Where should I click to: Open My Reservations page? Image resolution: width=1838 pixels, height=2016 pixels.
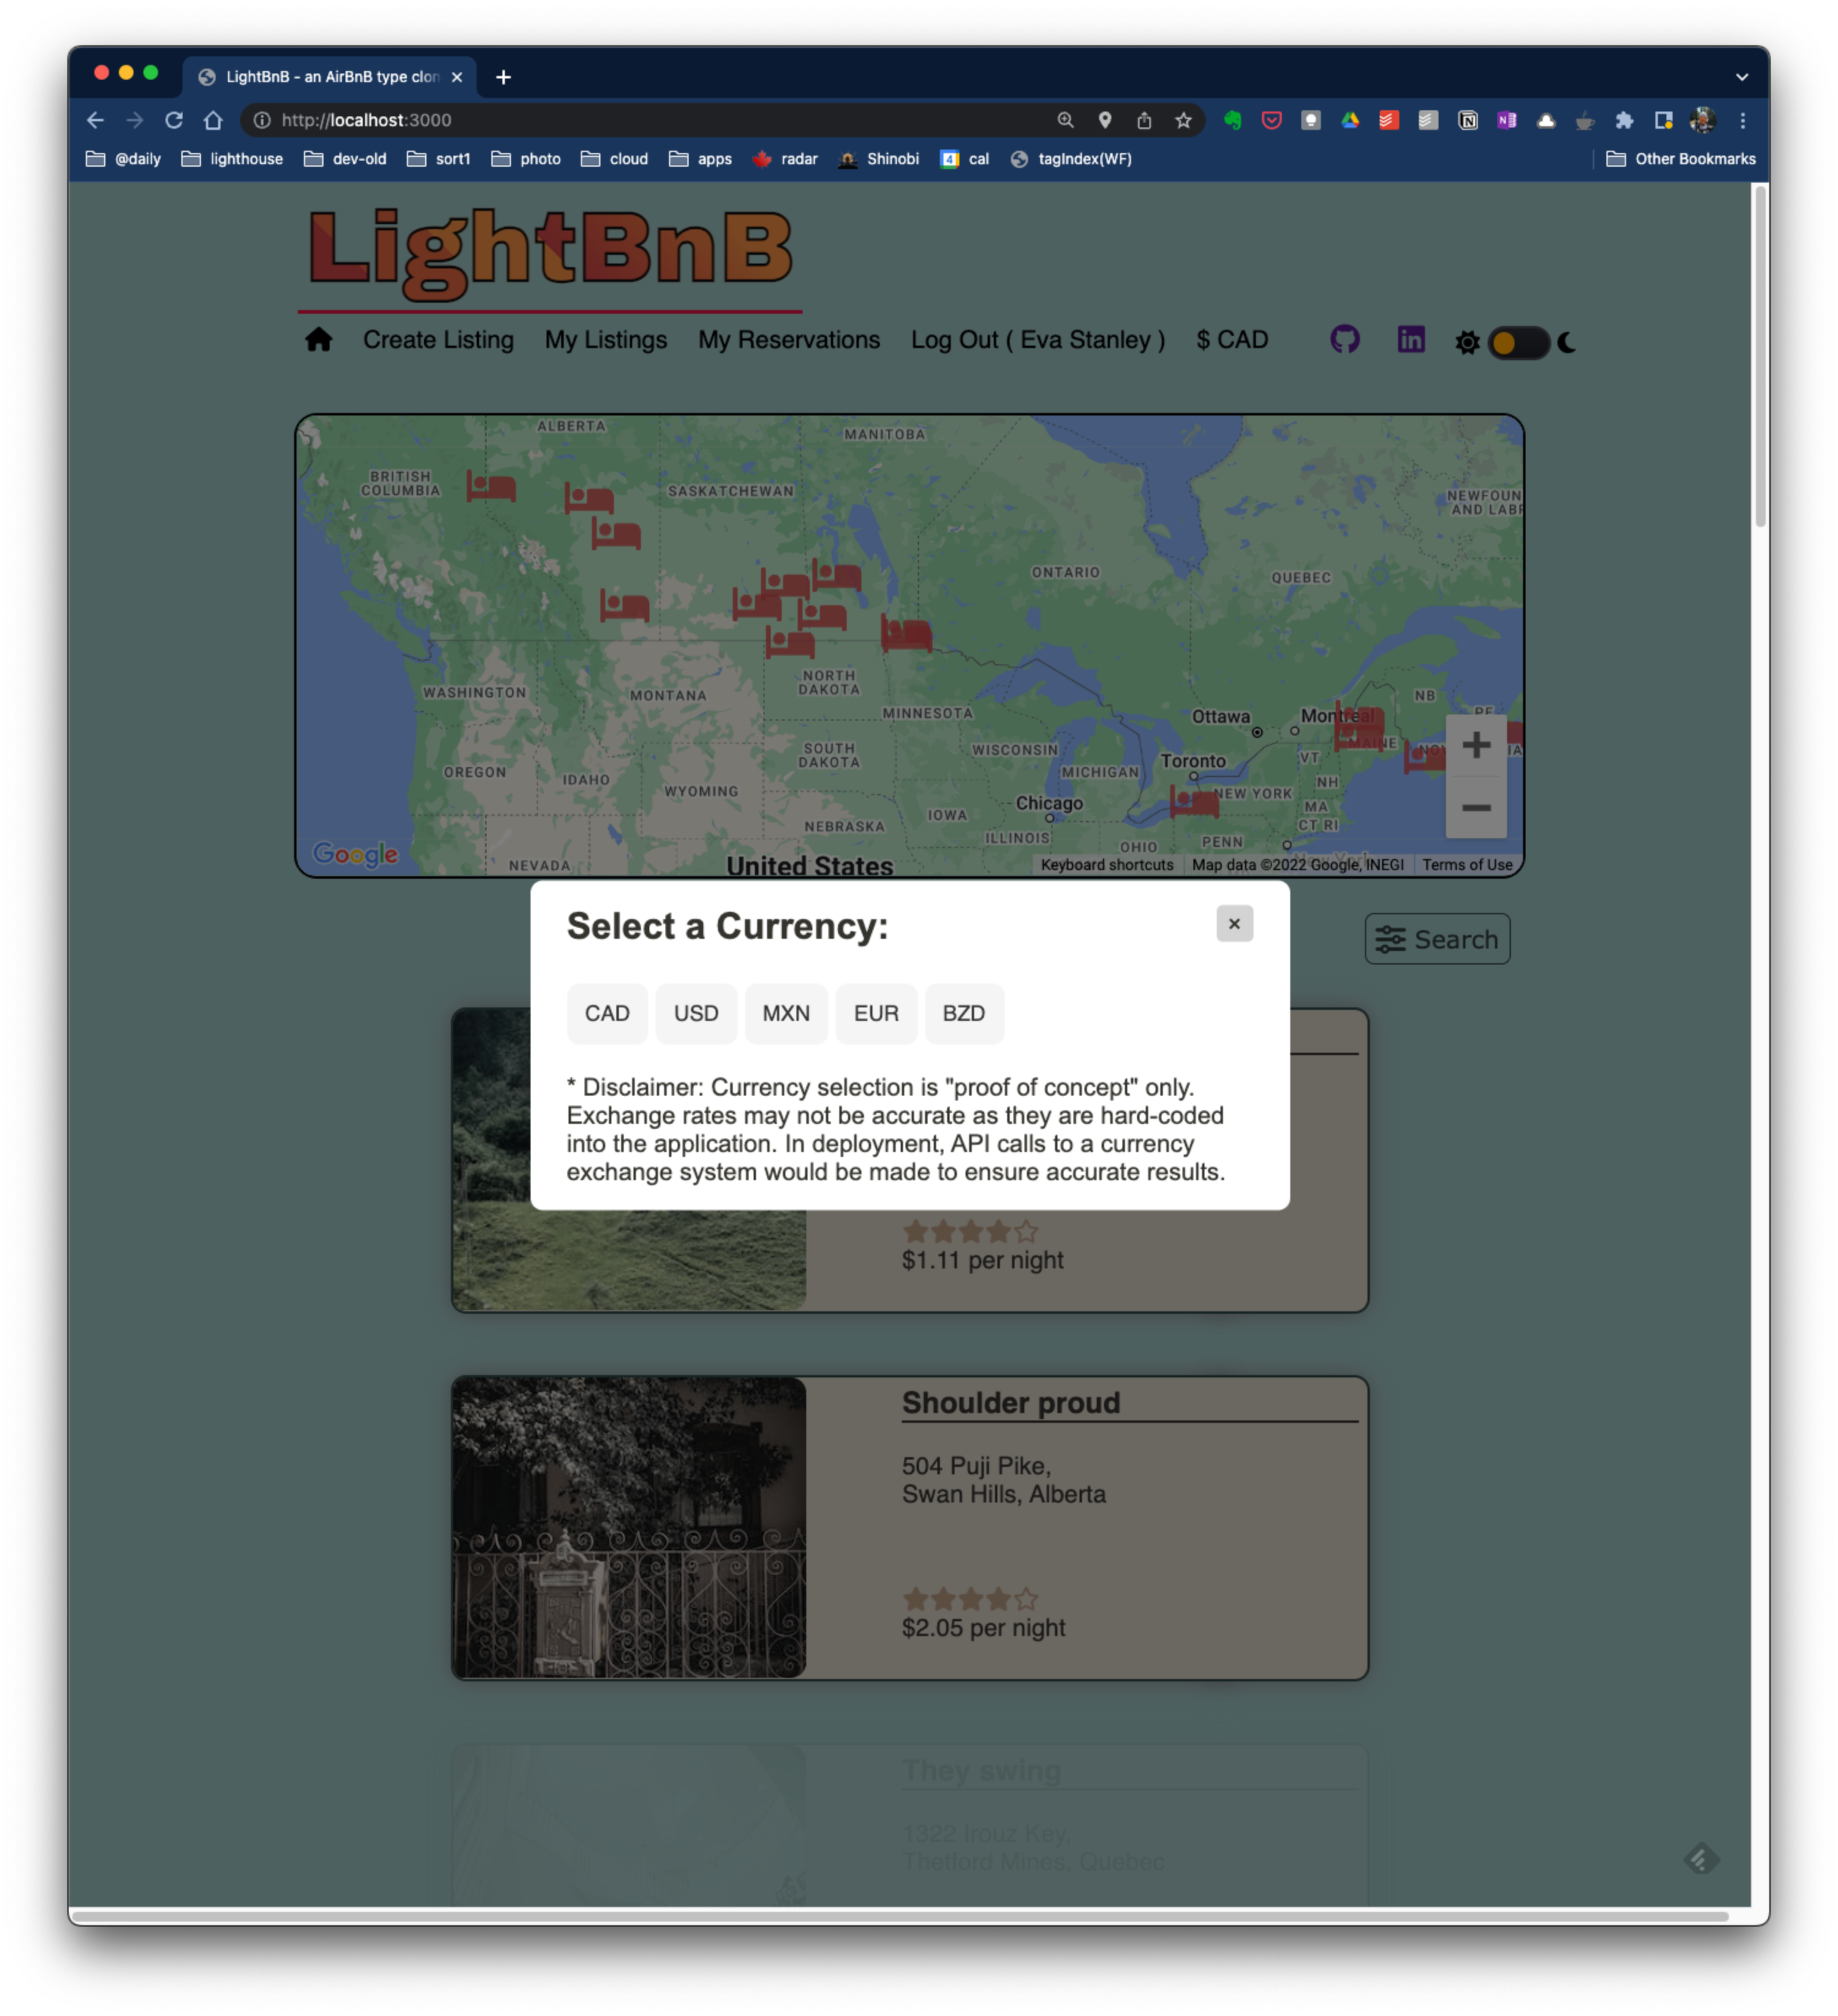pyautogui.click(x=789, y=340)
